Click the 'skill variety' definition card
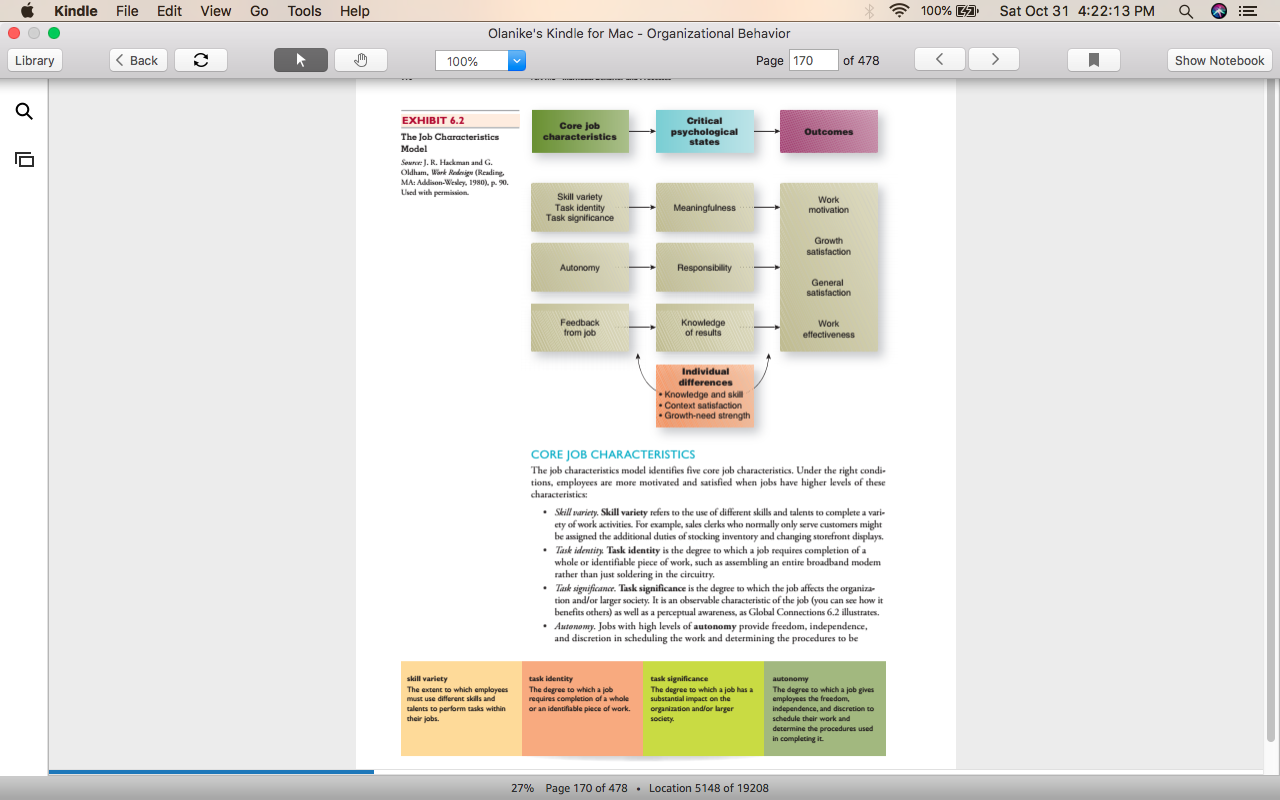The image size is (1280, 800). [x=461, y=708]
